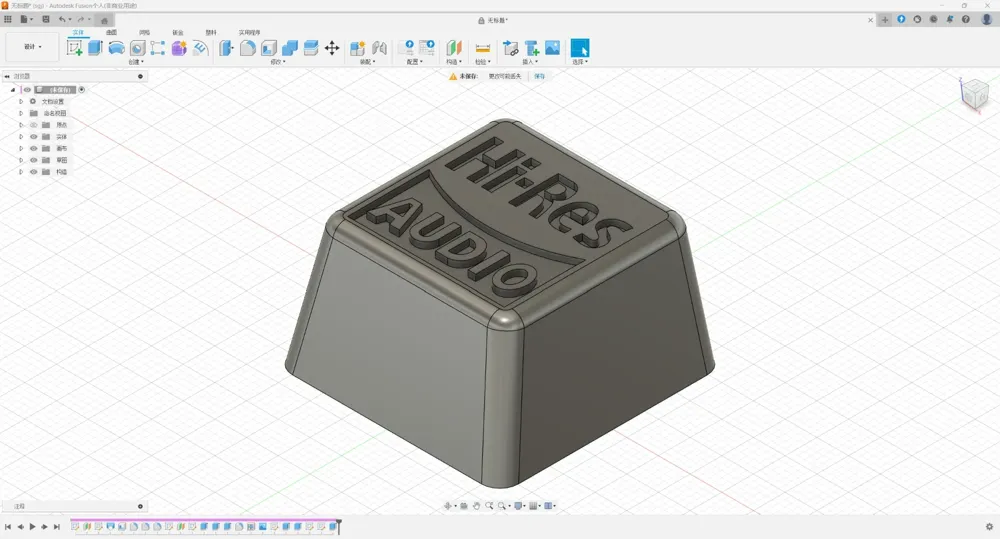Select the Extrude tool
The width and height of the screenshot is (1000, 539).
pyautogui.click(x=95, y=48)
